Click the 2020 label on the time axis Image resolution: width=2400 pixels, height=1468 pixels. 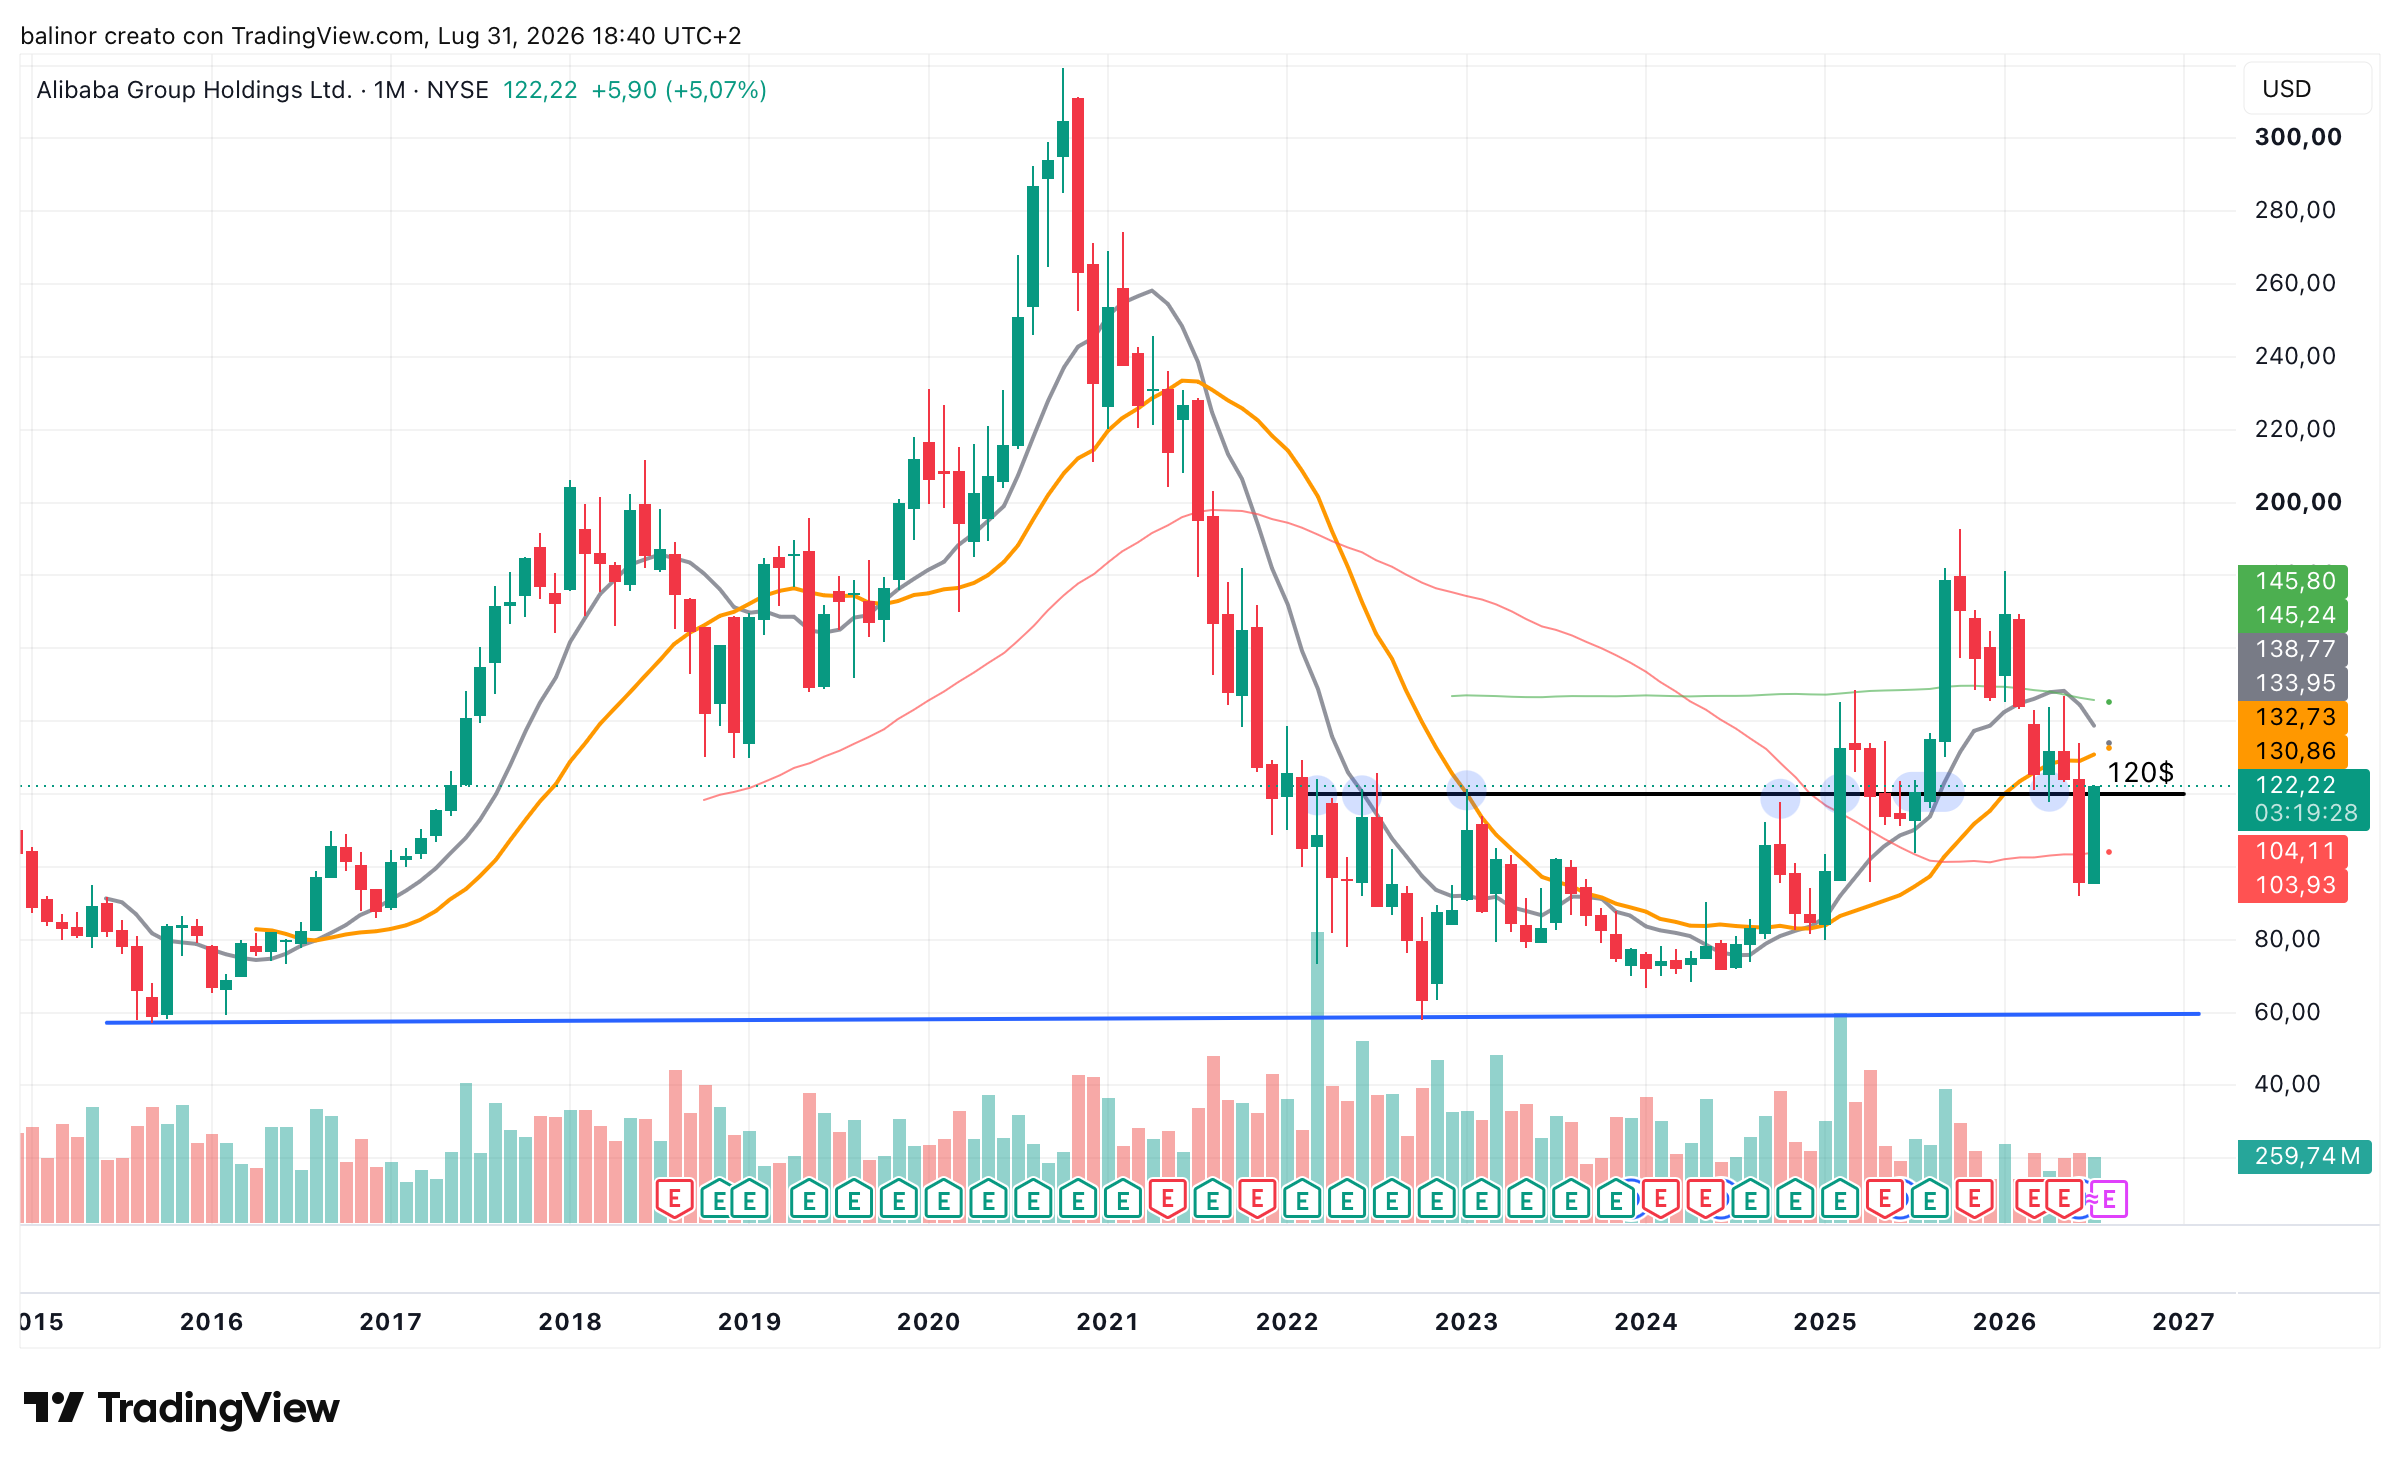[928, 1322]
